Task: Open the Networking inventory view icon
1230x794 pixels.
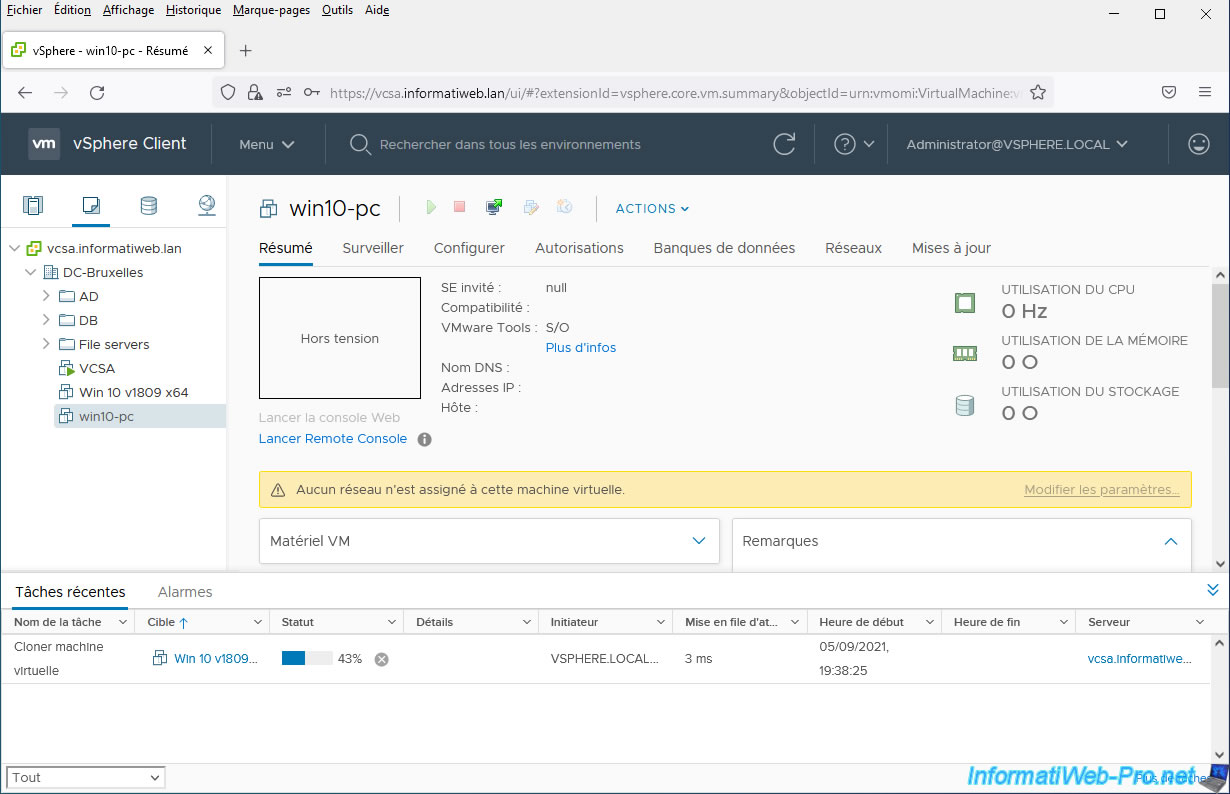Action: (x=207, y=206)
